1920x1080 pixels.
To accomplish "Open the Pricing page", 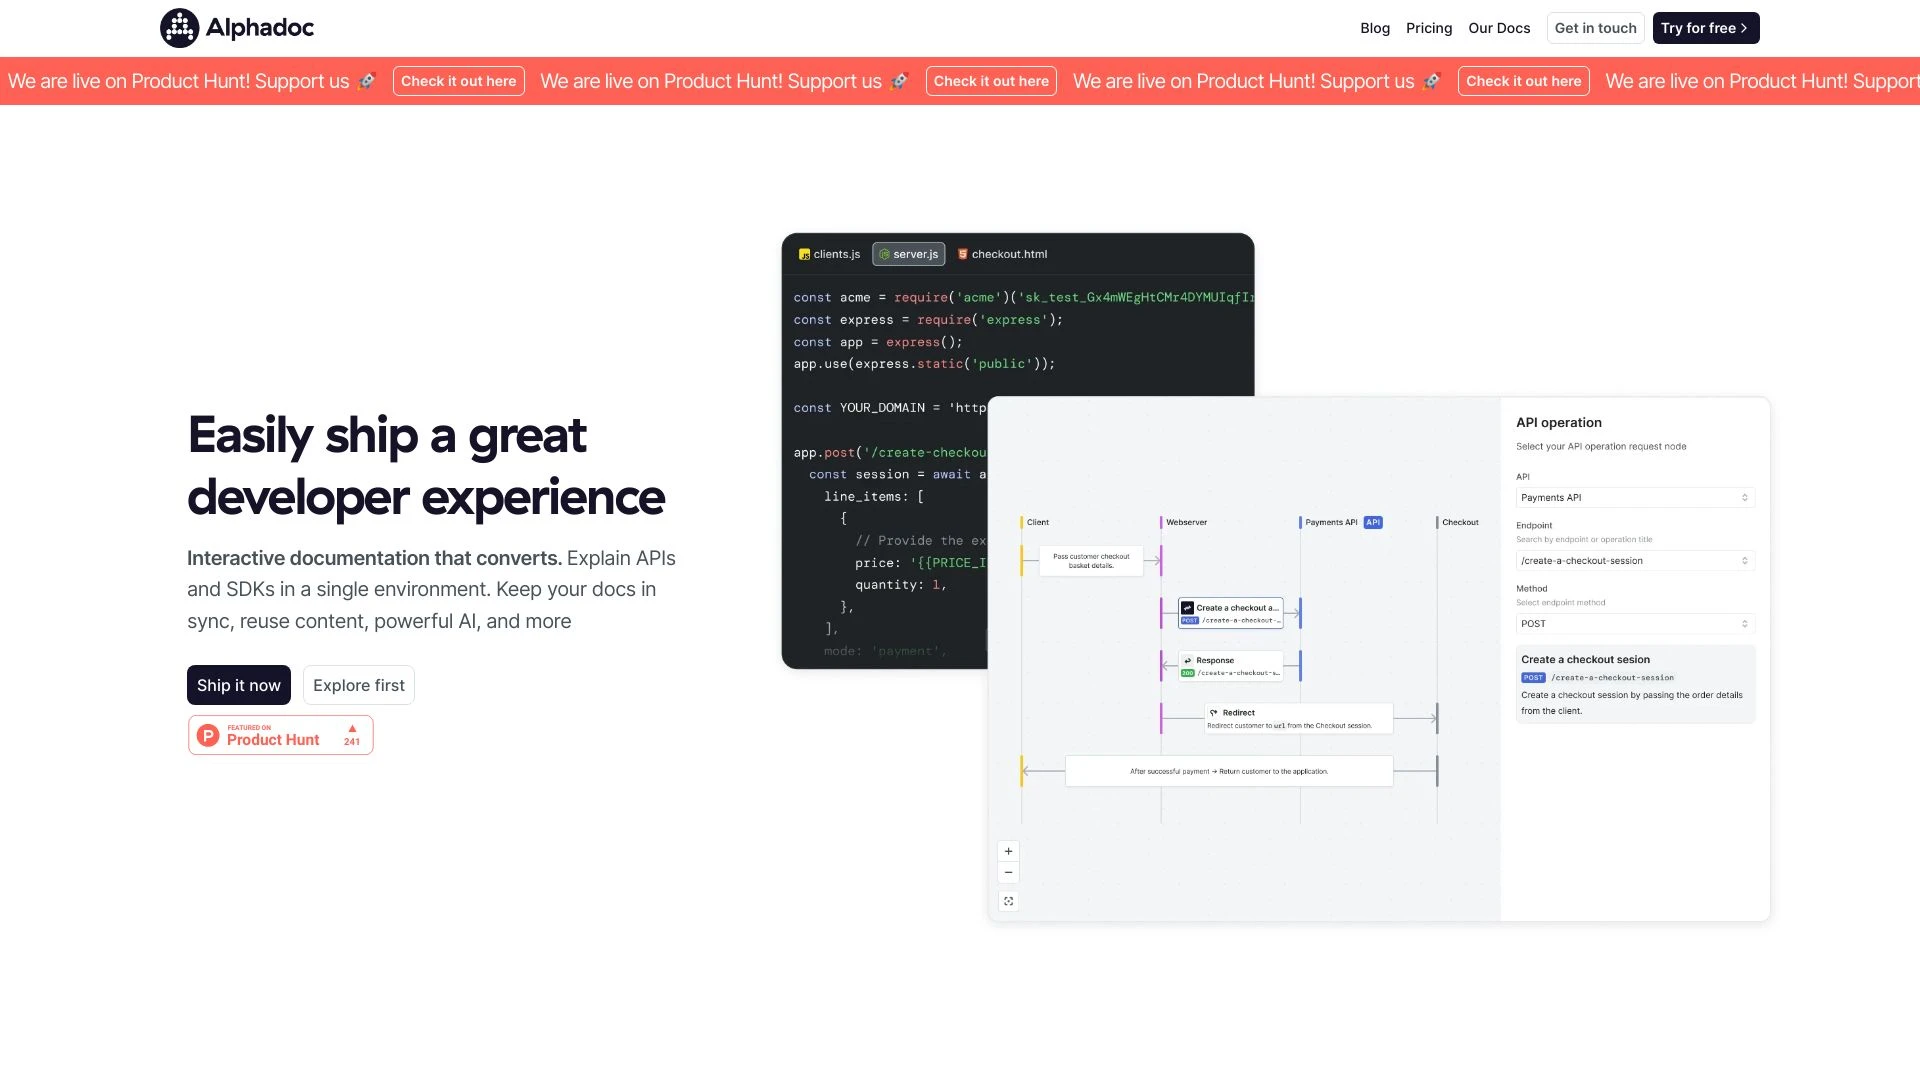I will pos(1428,27).
